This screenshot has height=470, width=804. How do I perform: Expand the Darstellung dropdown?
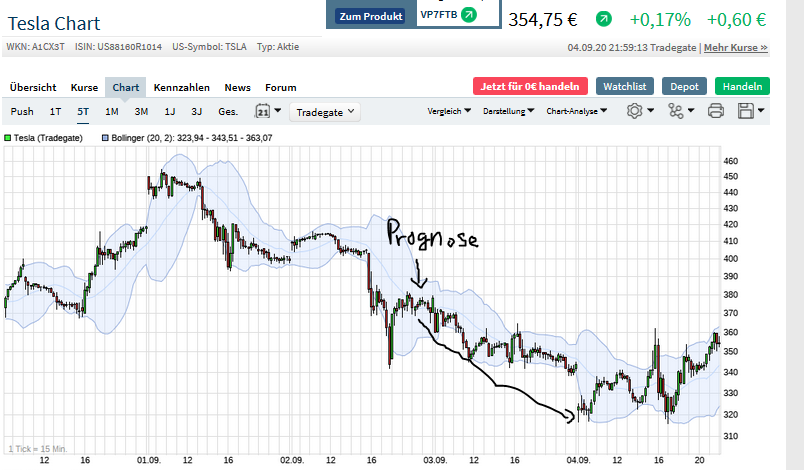coord(508,111)
